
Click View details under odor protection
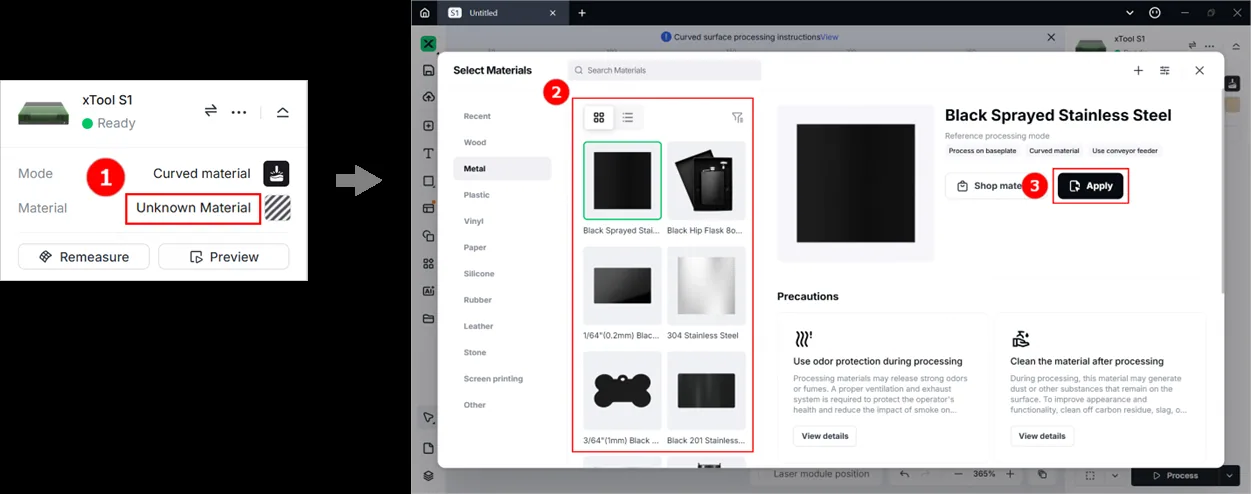click(x=825, y=436)
